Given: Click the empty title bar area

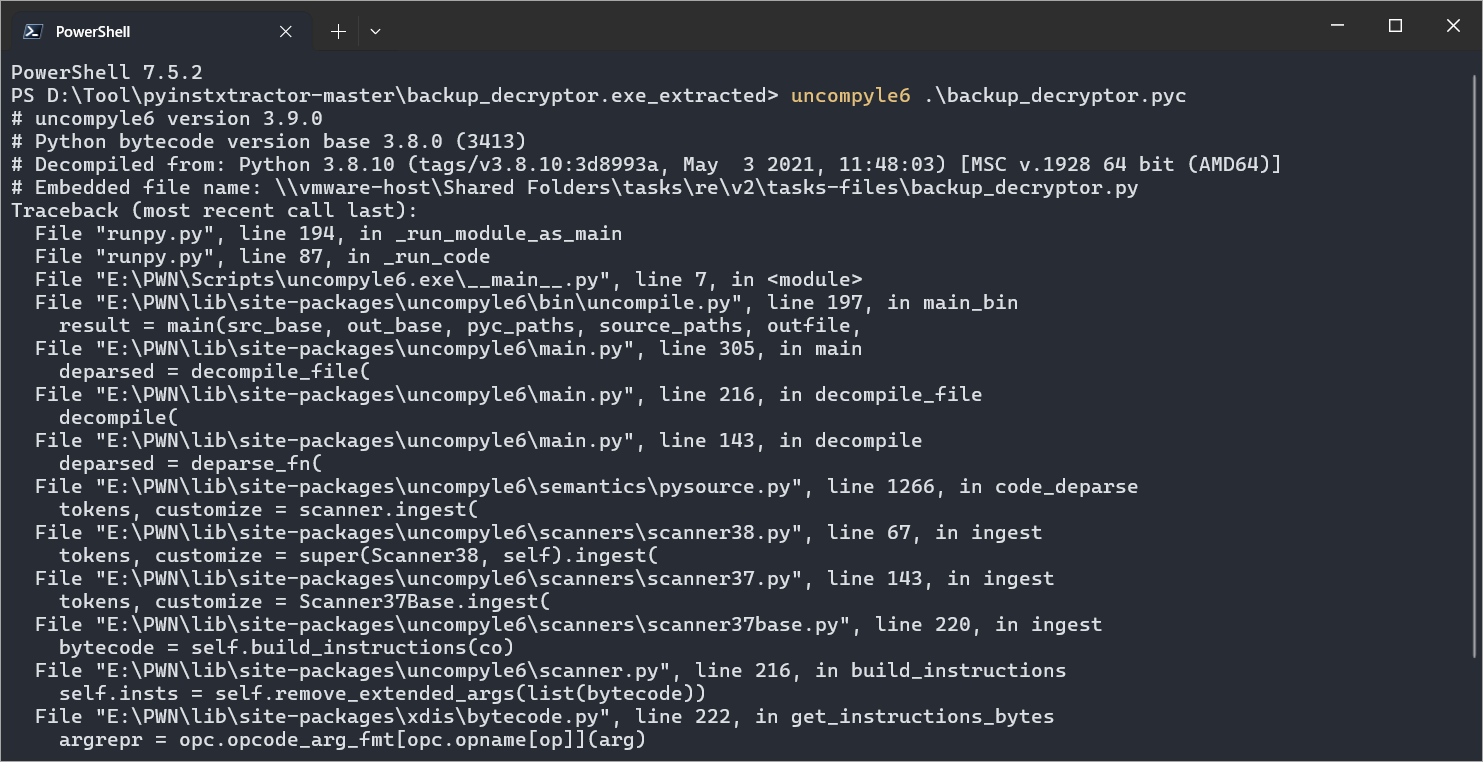Looking at the screenshot, I should pos(800,26).
